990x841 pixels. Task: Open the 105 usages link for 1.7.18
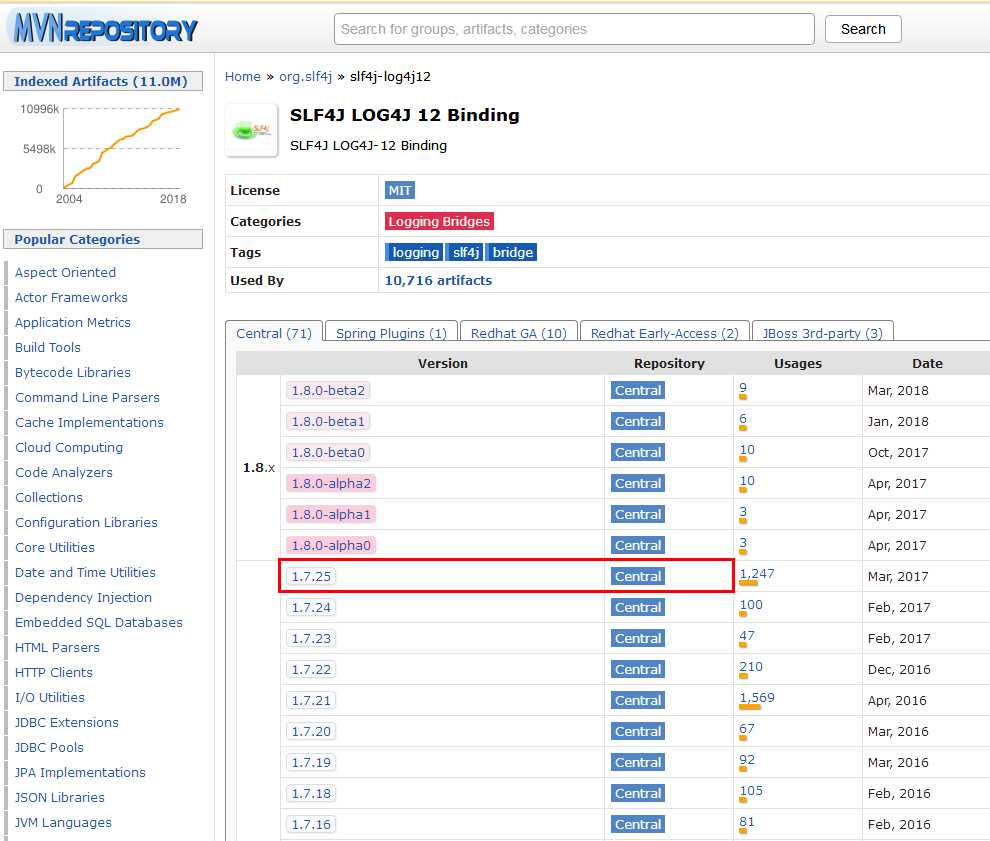point(751,790)
